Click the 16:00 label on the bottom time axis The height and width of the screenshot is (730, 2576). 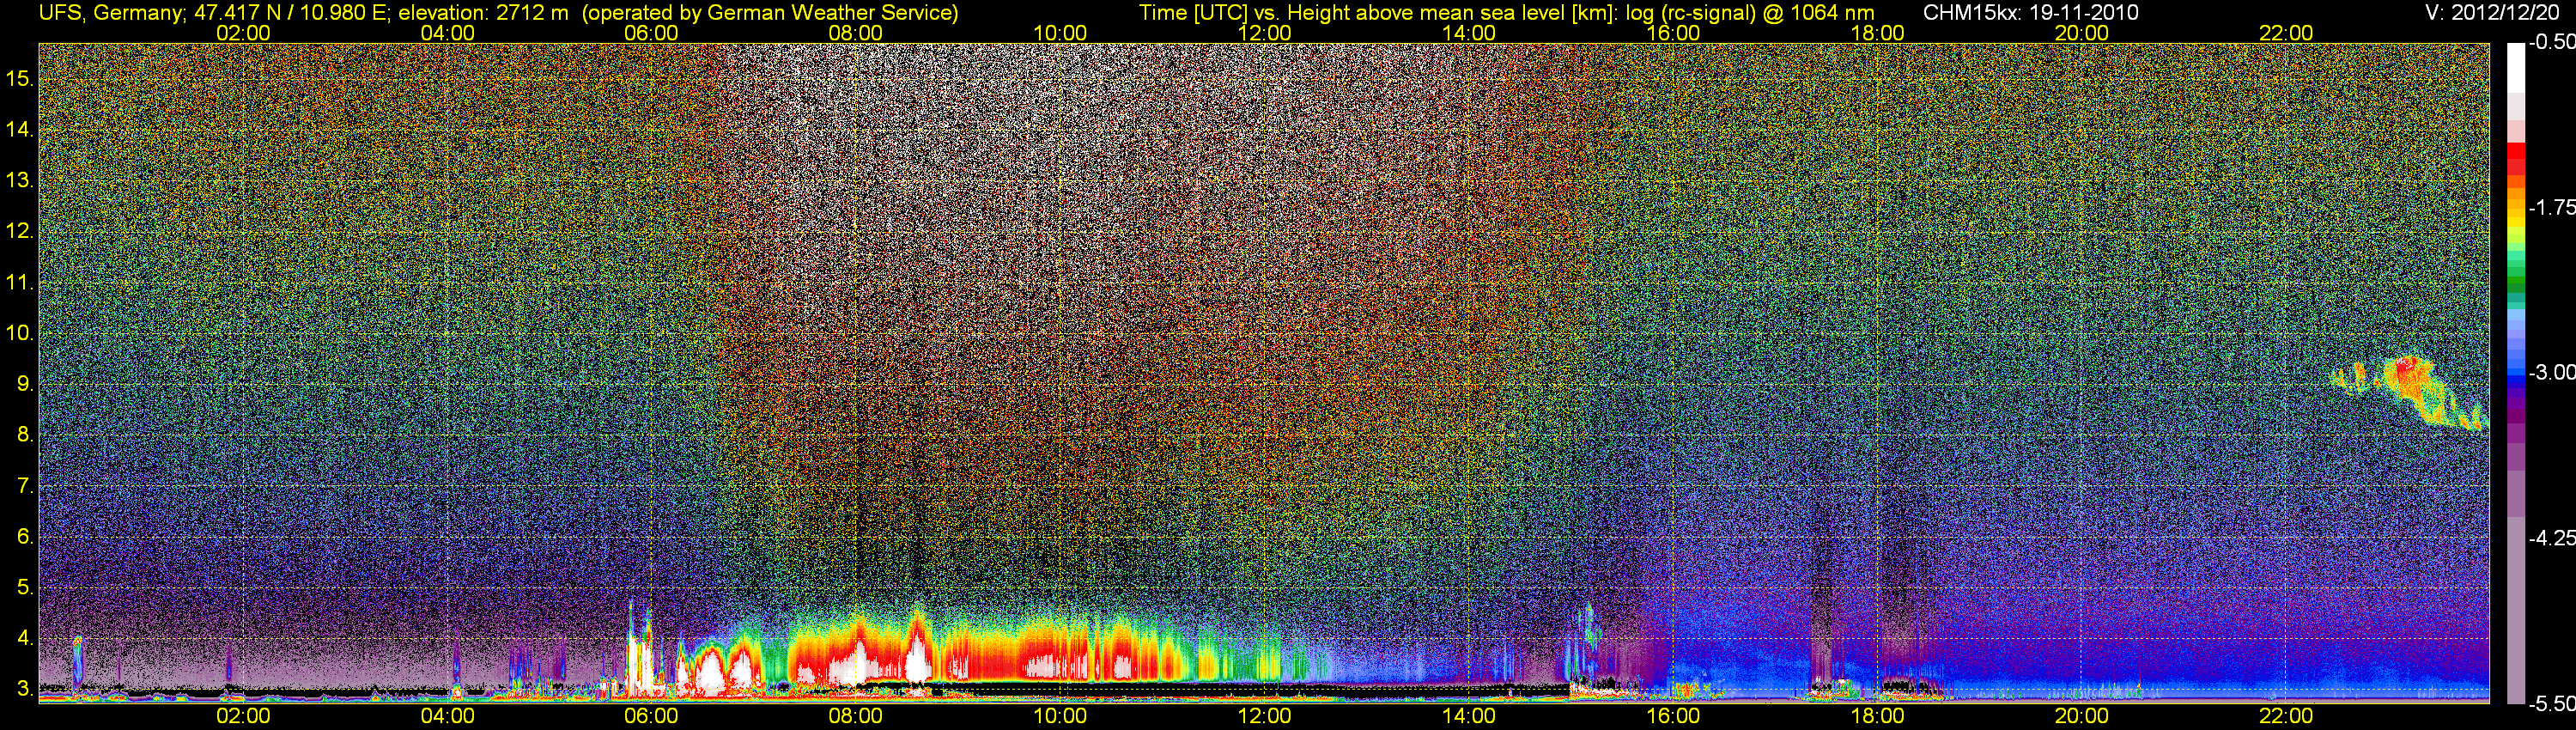[x=1673, y=716]
